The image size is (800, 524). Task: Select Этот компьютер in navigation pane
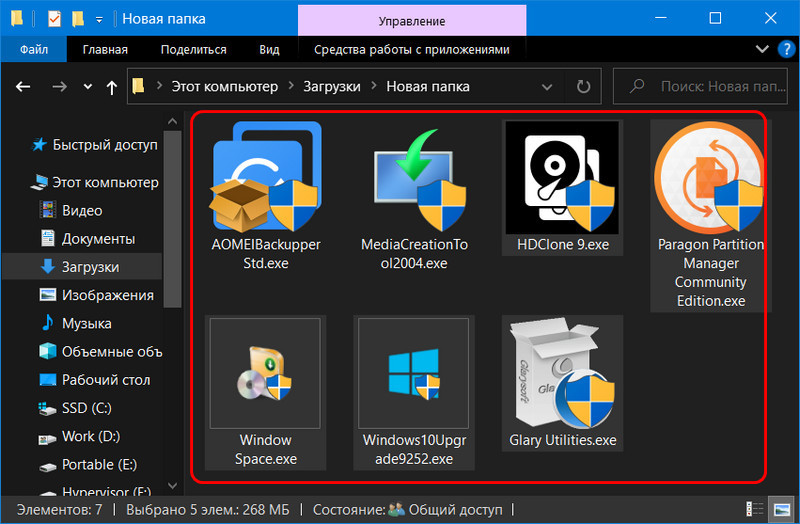(95, 182)
